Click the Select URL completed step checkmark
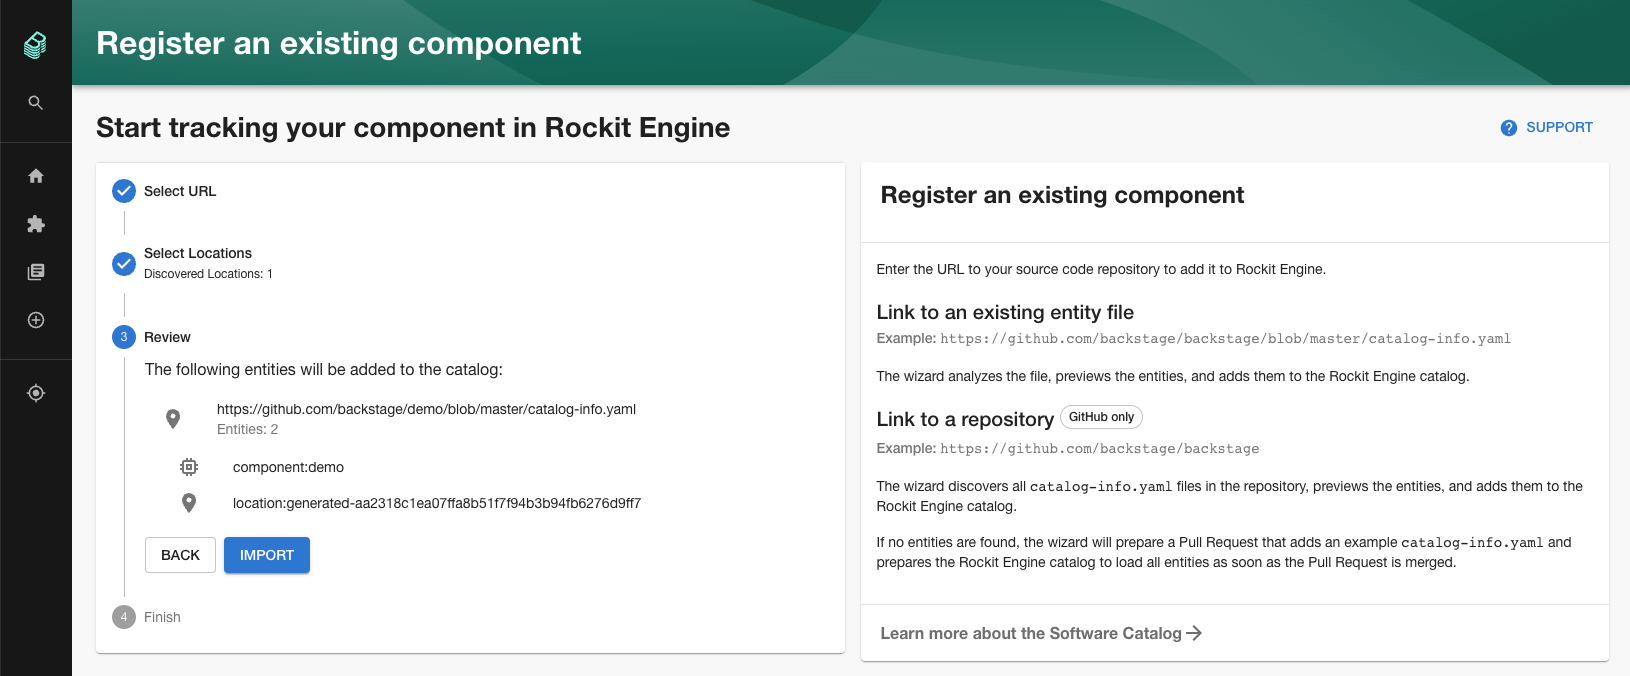Image resolution: width=1630 pixels, height=676 pixels. [124, 191]
